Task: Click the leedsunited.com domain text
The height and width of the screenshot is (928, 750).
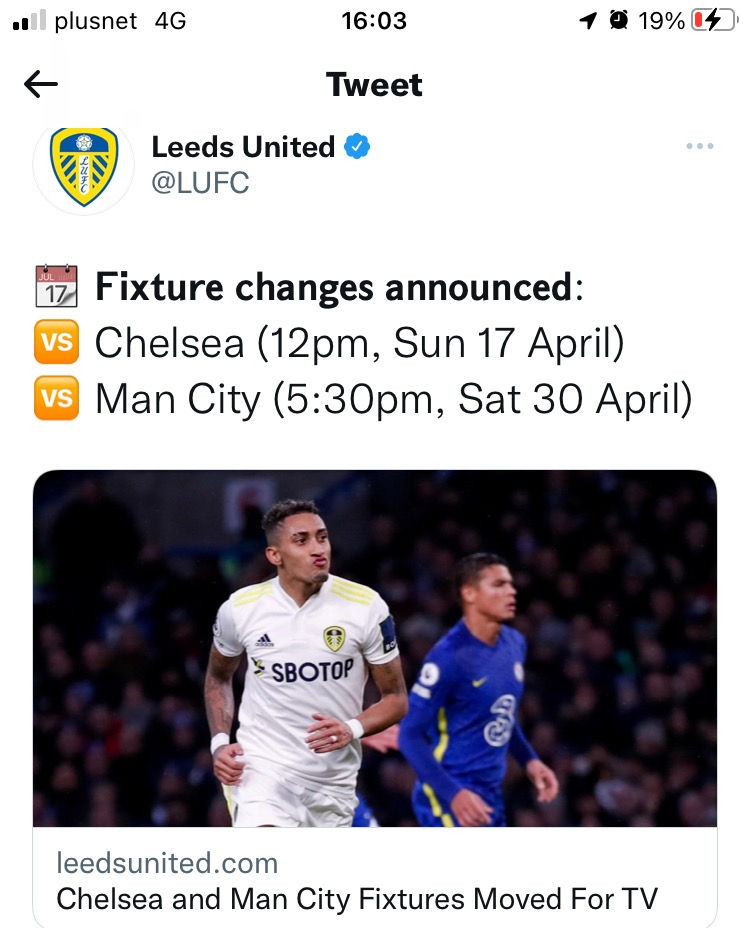Action: point(167,862)
